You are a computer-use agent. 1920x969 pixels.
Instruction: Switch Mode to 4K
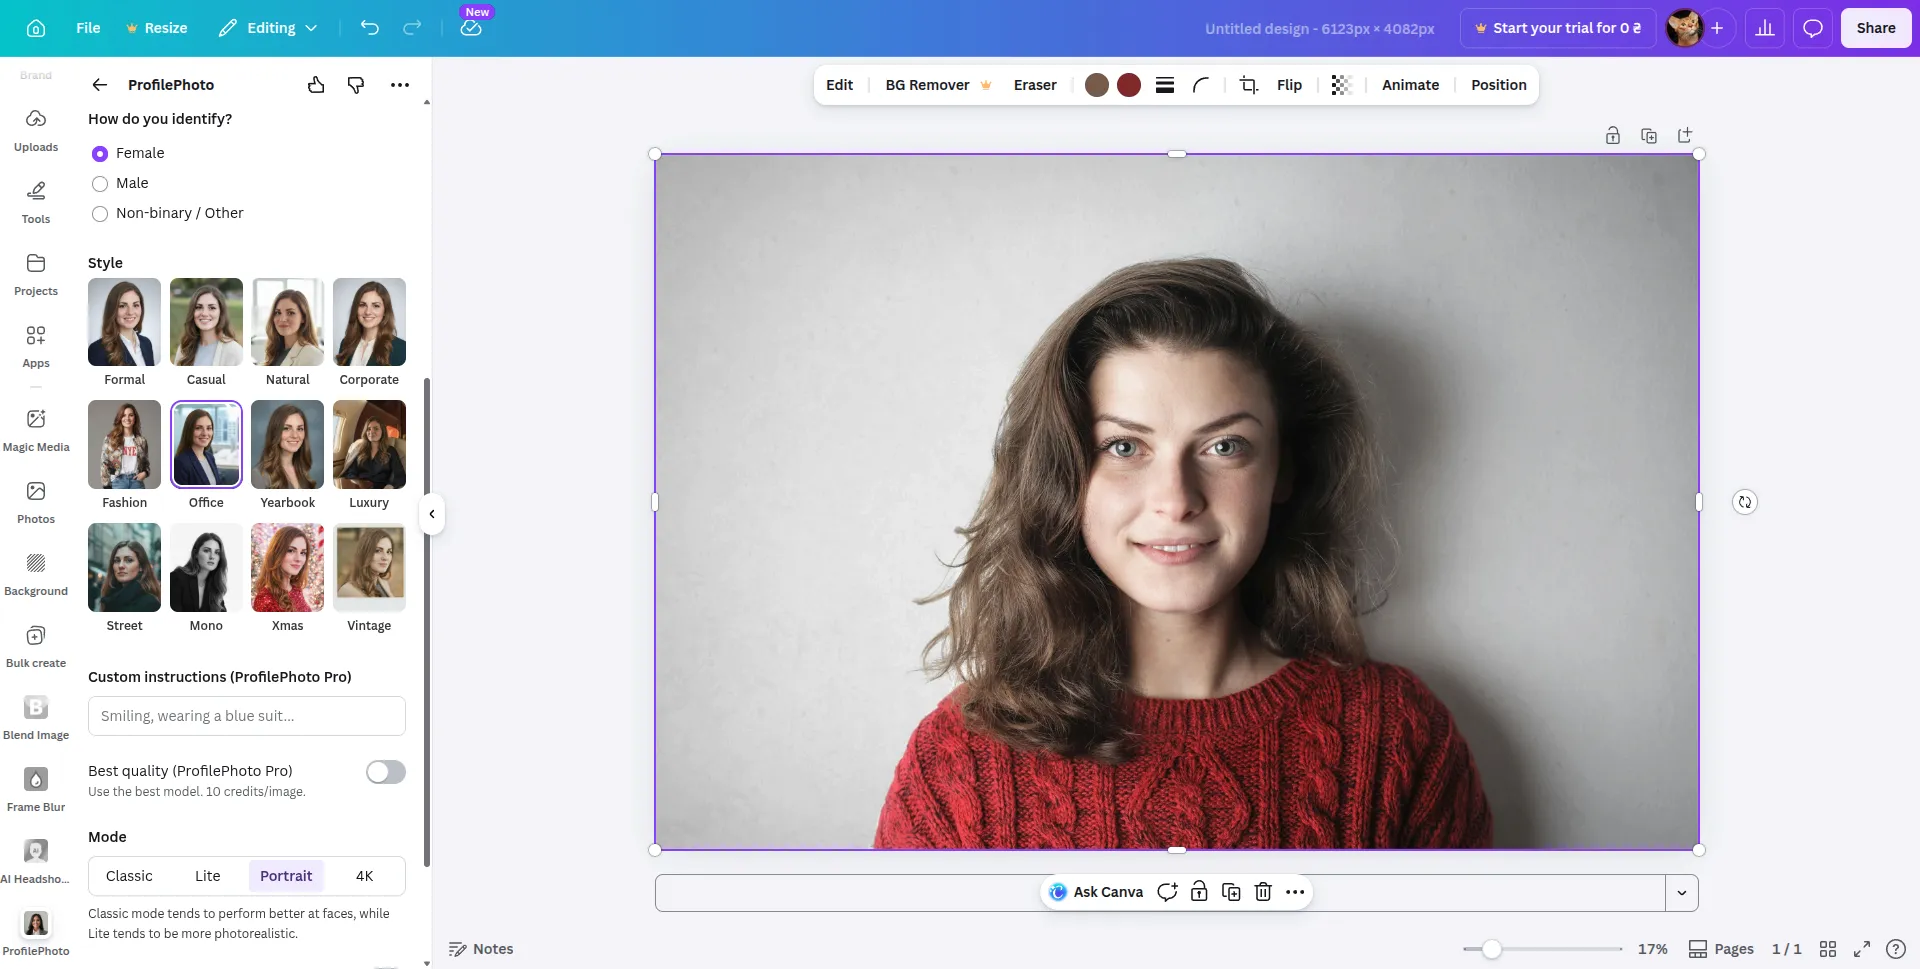click(364, 875)
